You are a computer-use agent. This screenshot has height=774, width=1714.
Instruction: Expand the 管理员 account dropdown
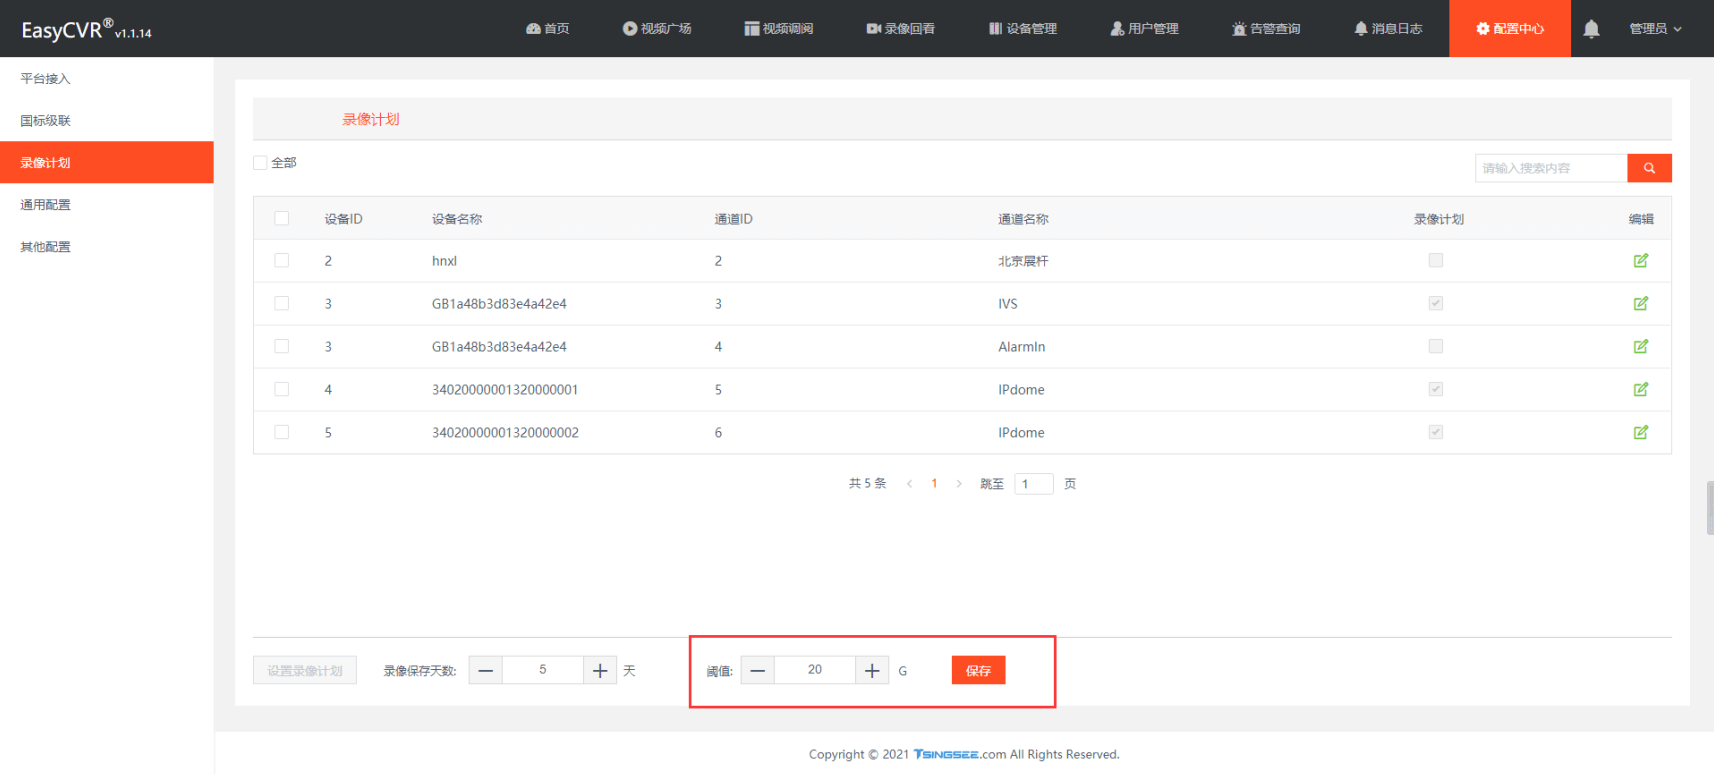[x=1655, y=29]
